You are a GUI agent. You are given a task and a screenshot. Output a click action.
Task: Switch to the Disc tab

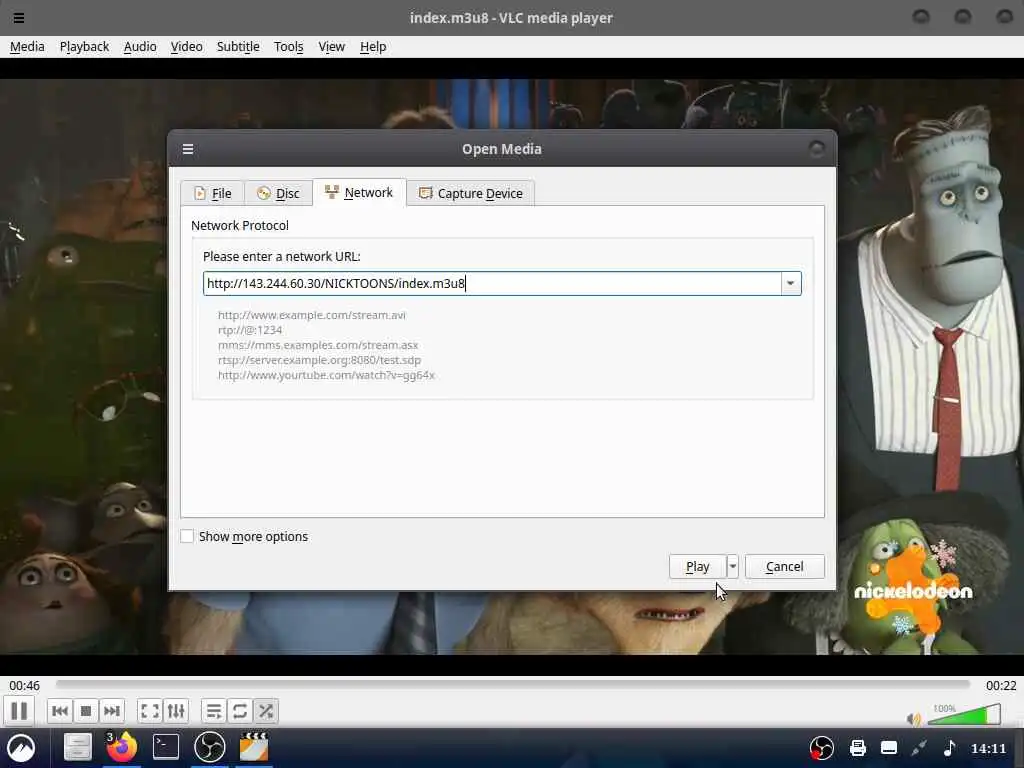click(x=278, y=193)
